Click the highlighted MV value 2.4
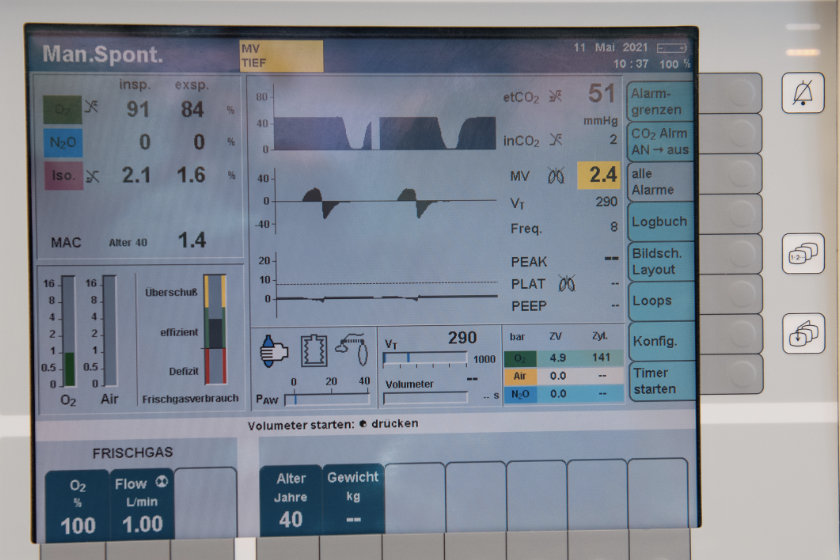840x560 pixels. (x=598, y=175)
